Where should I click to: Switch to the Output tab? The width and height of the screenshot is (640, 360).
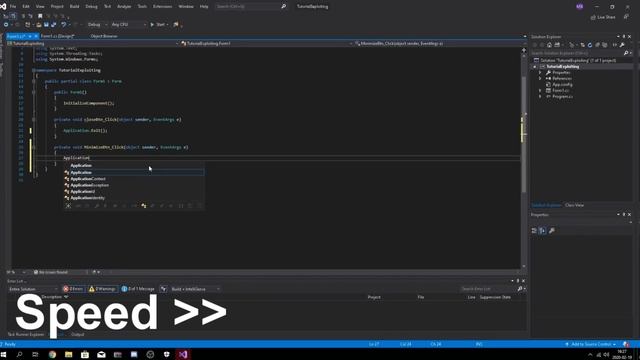tap(78, 335)
